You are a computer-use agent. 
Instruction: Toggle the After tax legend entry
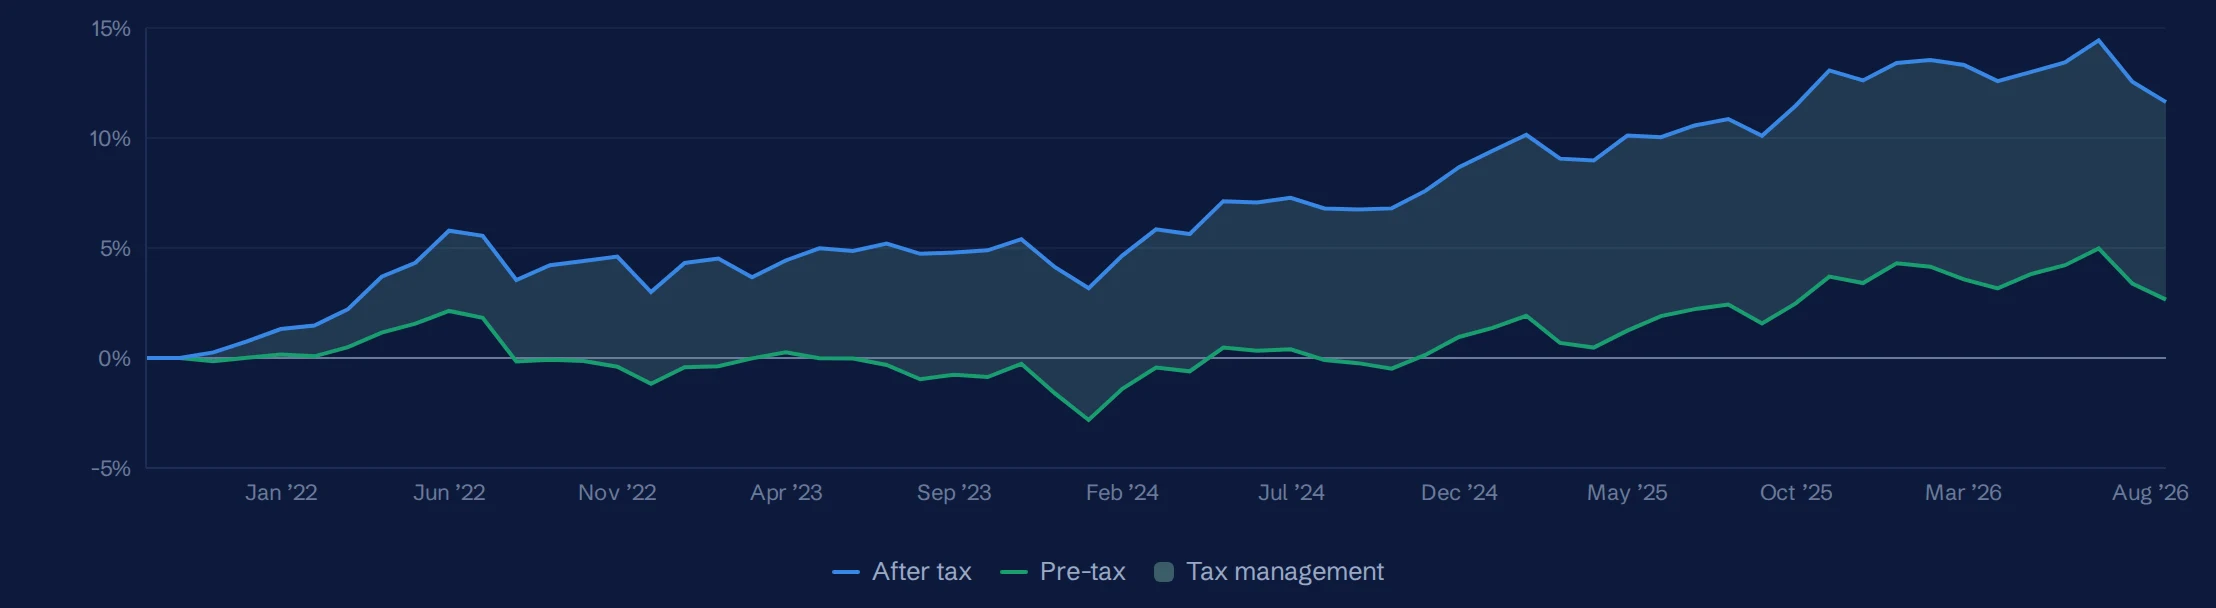(x=902, y=572)
